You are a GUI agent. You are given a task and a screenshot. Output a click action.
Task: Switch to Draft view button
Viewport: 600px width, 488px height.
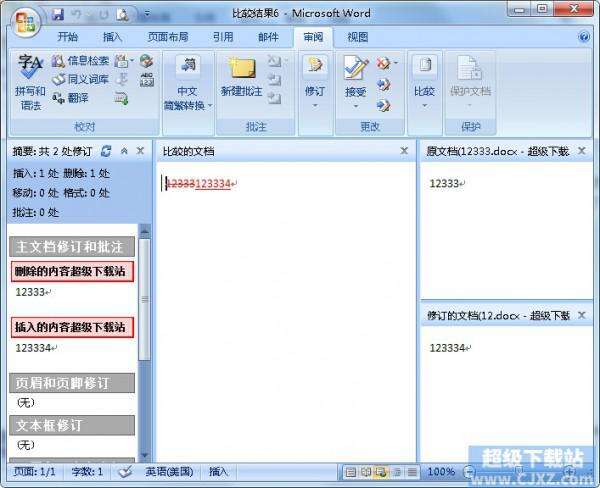(412, 472)
